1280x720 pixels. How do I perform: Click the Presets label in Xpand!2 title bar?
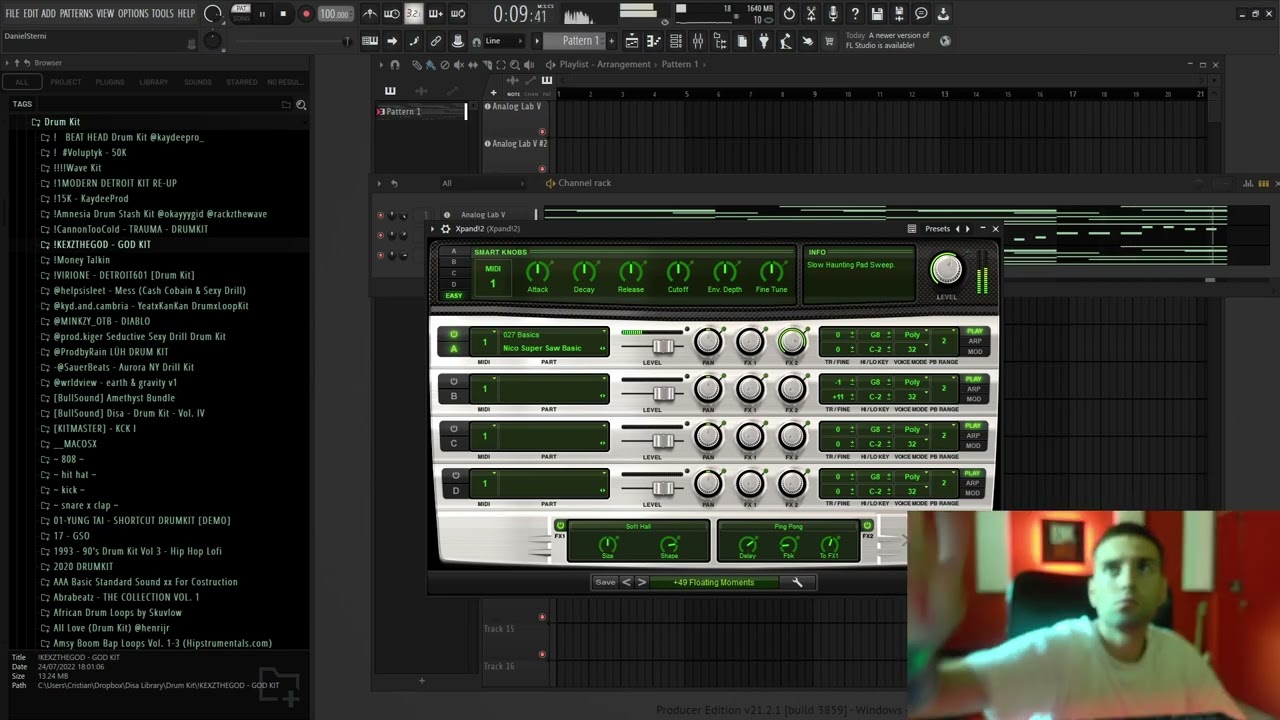click(x=937, y=229)
